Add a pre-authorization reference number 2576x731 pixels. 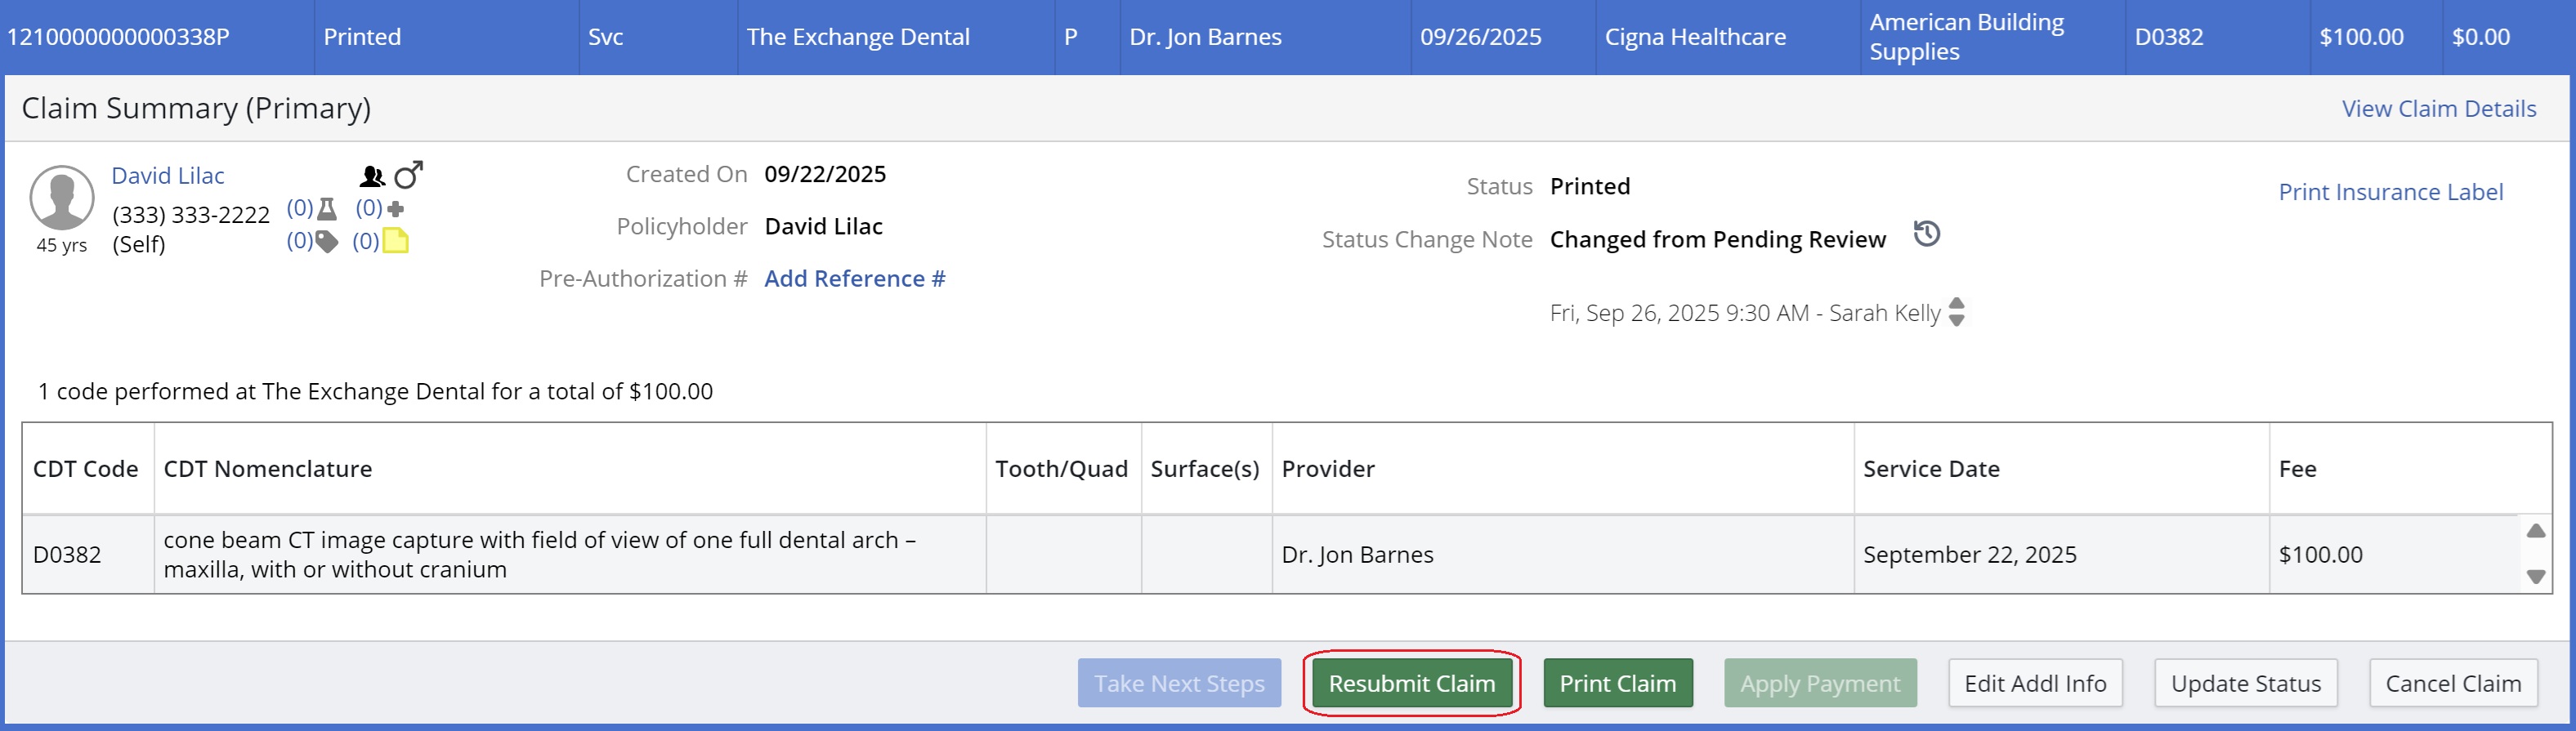pos(854,279)
